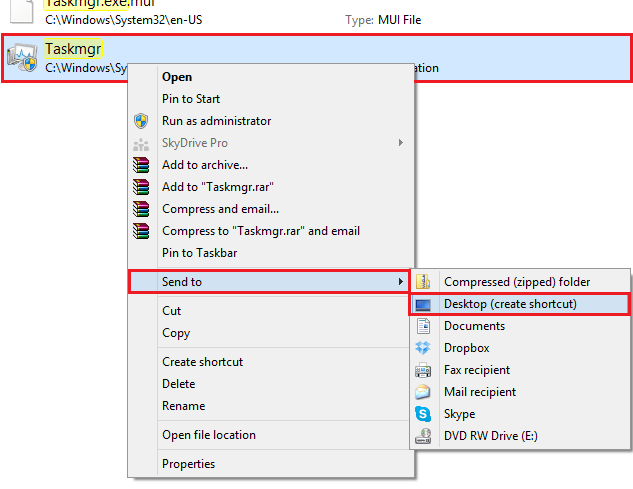Click the C:\Windows\System32\en-US path
This screenshot has width=633, height=489.
pos(124,20)
